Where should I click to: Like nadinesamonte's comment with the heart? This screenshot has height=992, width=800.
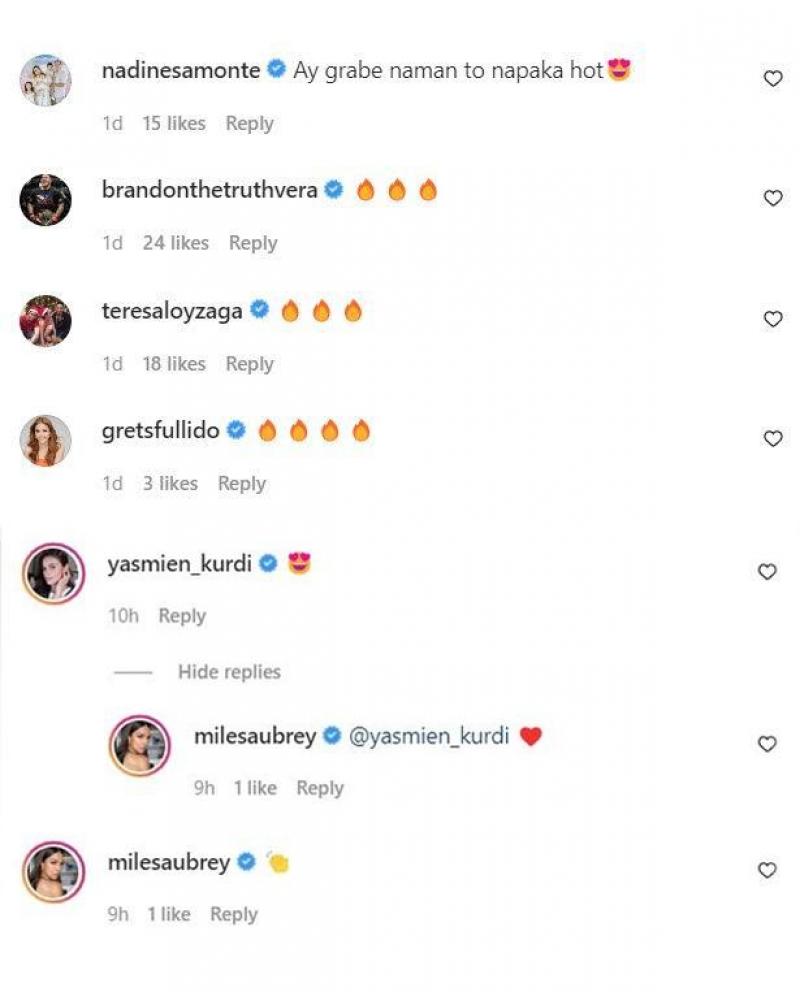point(772,79)
